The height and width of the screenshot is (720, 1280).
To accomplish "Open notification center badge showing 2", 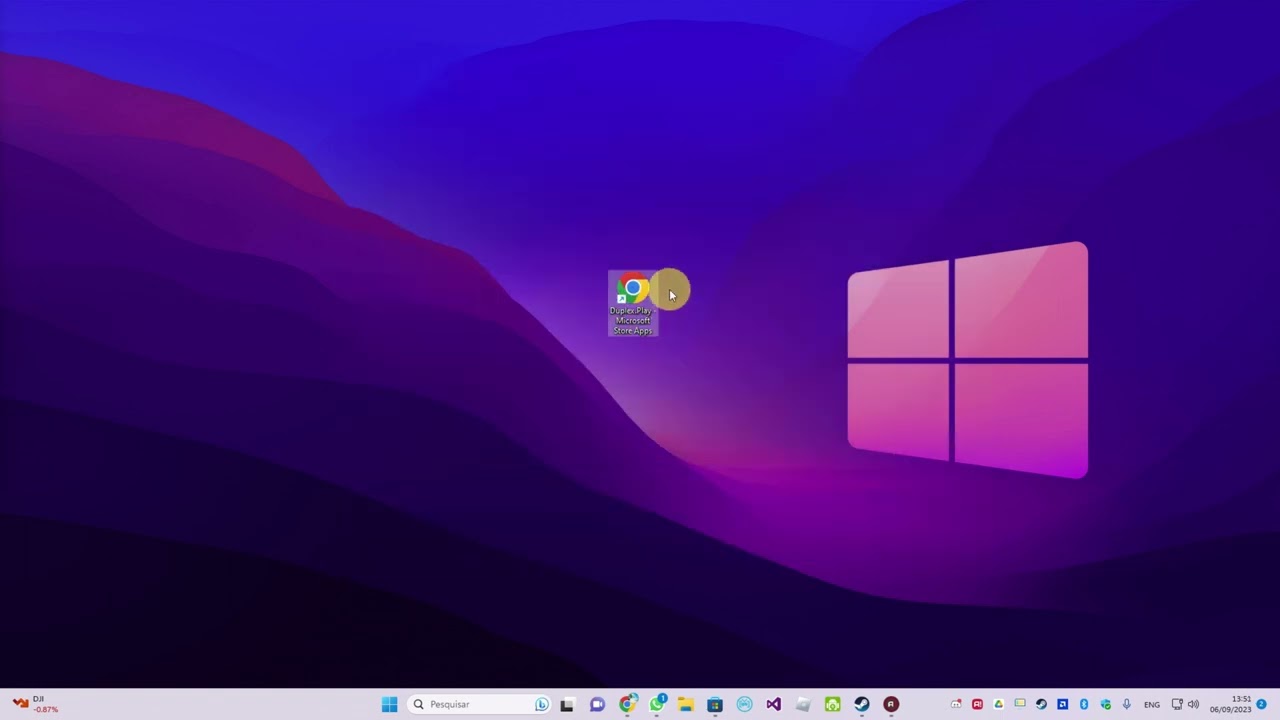I will (1262, 705).
